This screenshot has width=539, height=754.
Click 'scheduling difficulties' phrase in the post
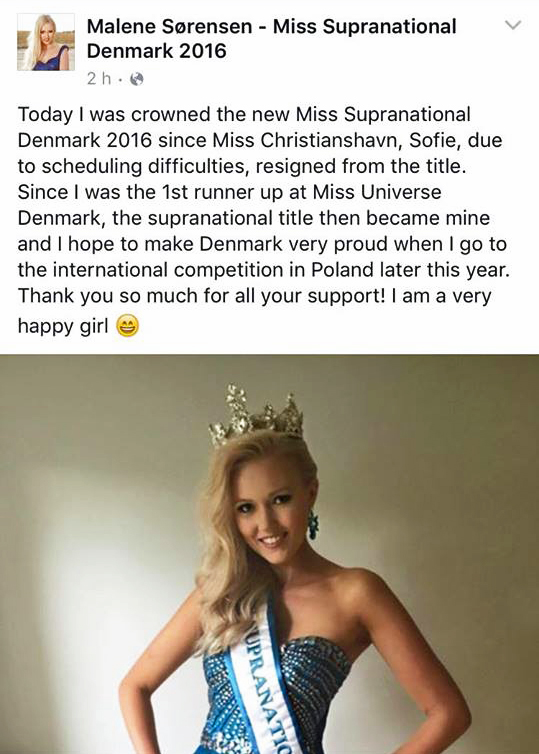coord(146,166)
